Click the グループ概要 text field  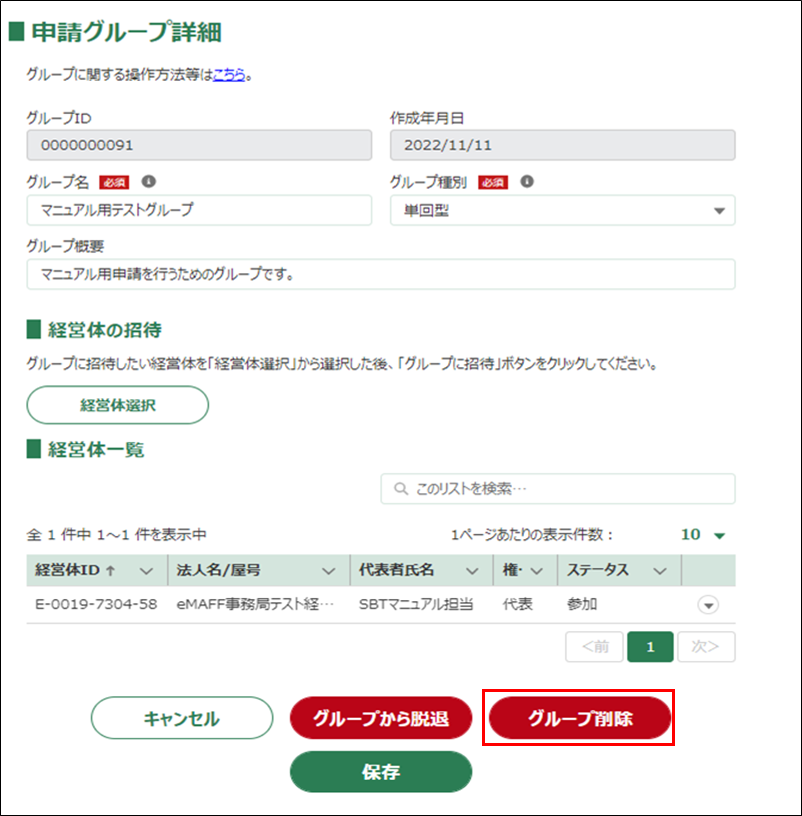point(380,274)
